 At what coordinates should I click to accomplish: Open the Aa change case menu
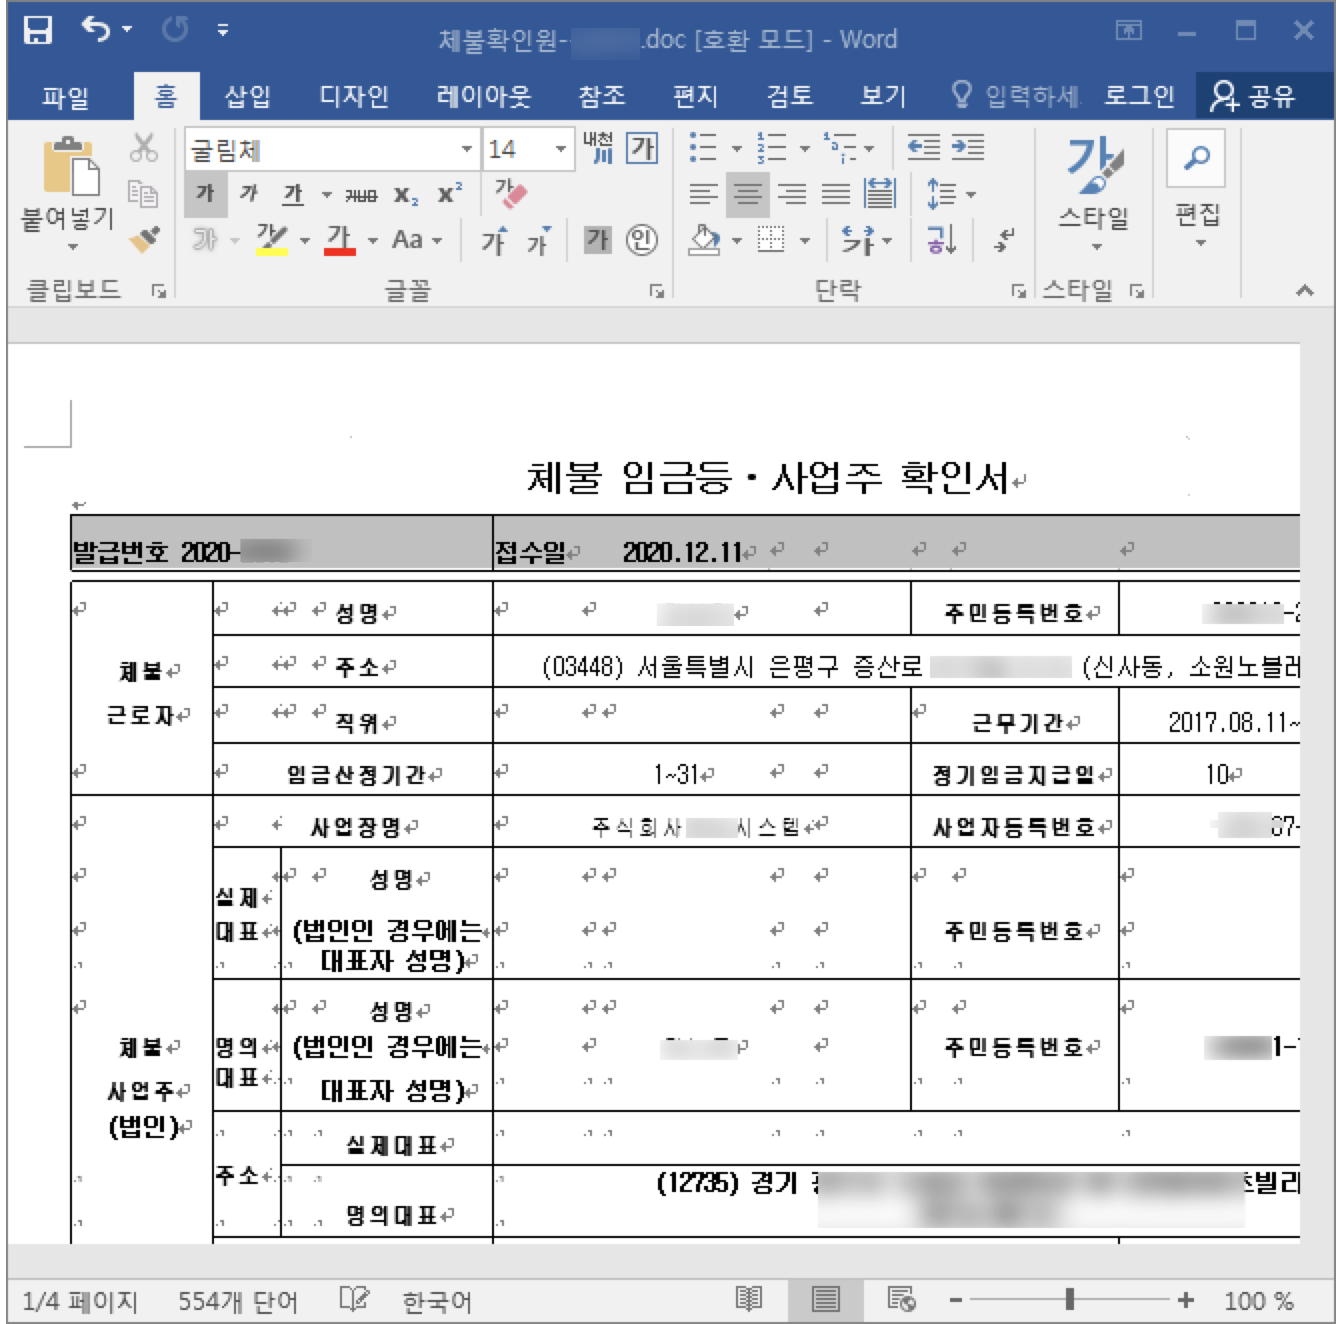(x=416, y=240)
